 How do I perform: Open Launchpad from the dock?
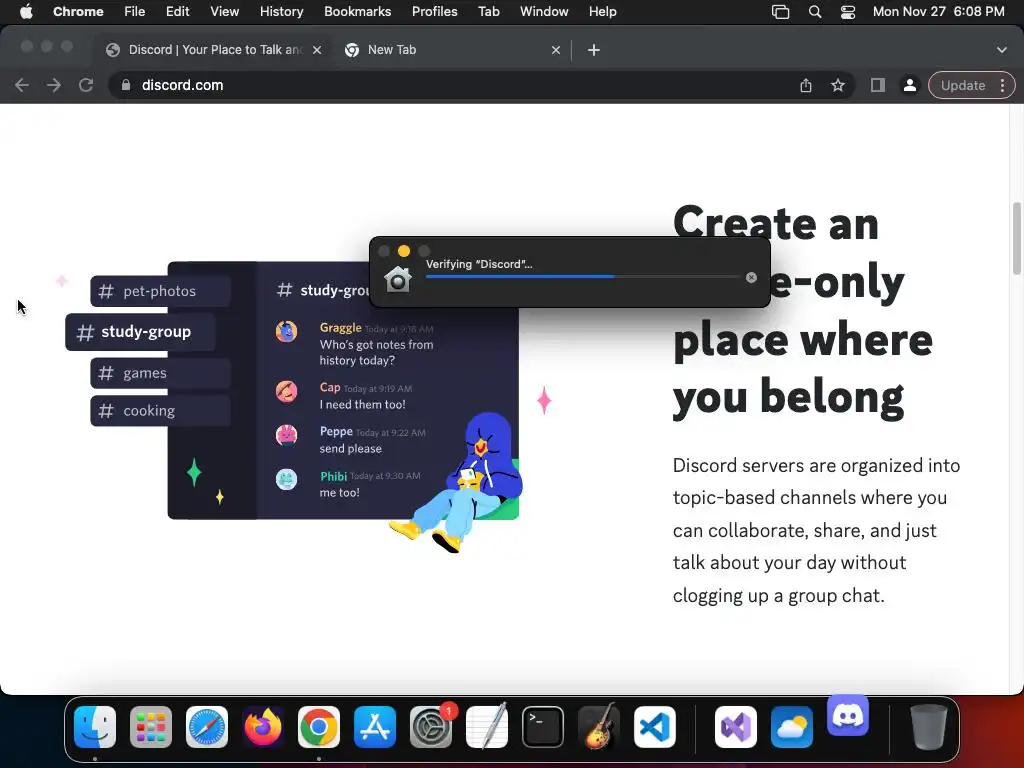coord(151,727)
